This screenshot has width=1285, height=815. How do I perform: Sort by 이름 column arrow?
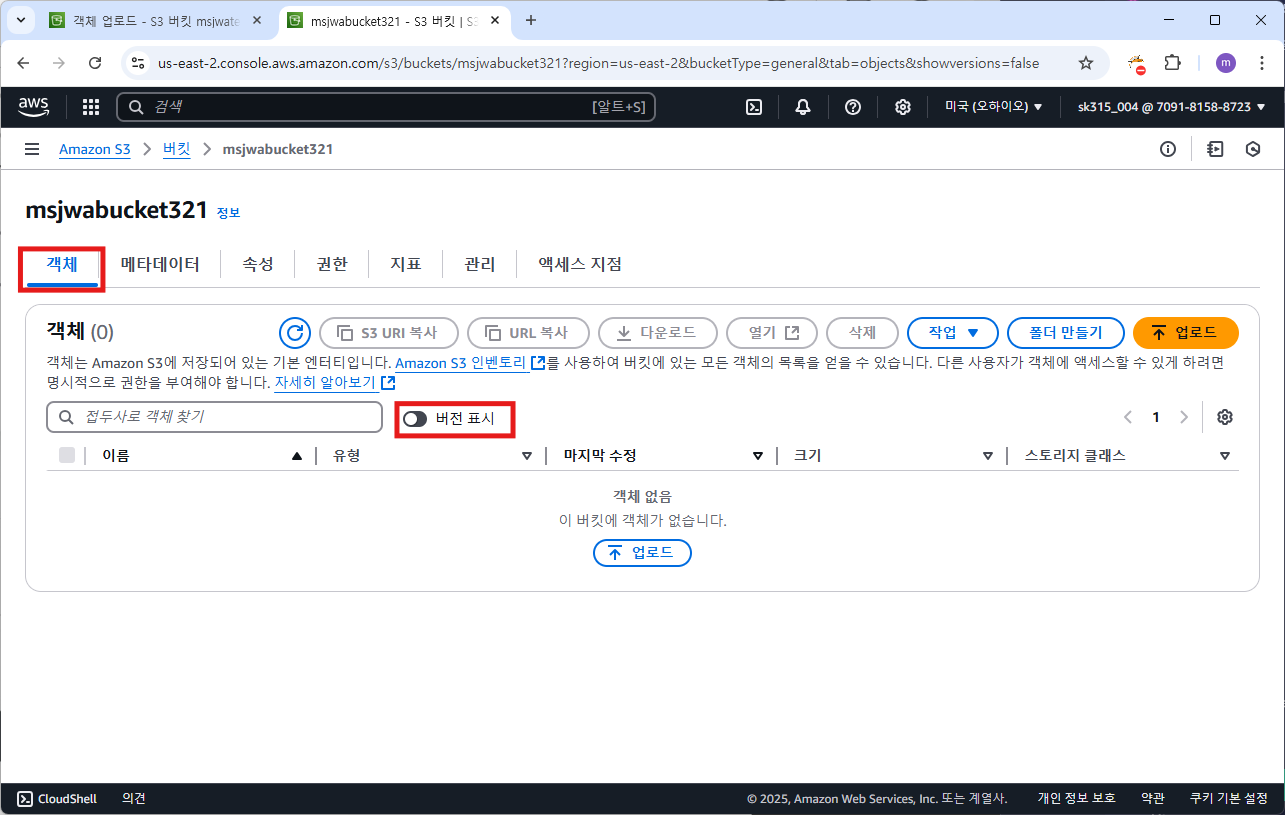pos(296,456)
